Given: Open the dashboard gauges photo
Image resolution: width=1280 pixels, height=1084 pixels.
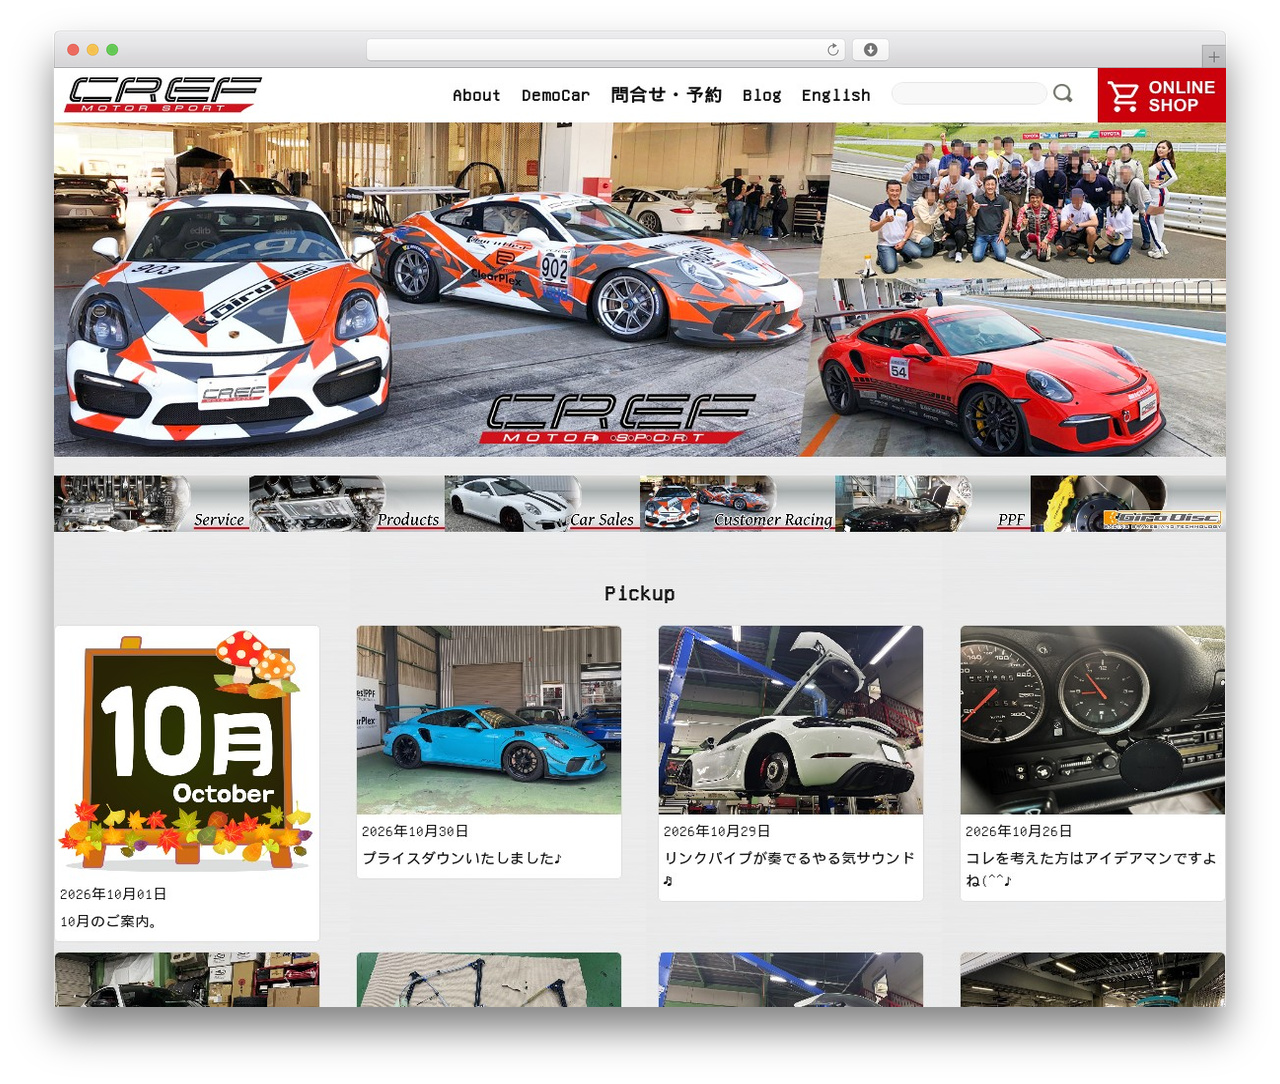Looking at the screenshot, I should click(1092, 720).
